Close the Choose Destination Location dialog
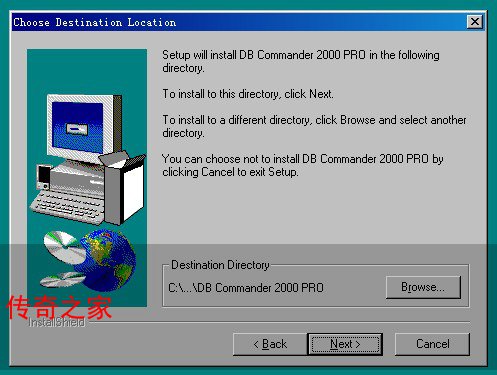 [x=475, y=22]
